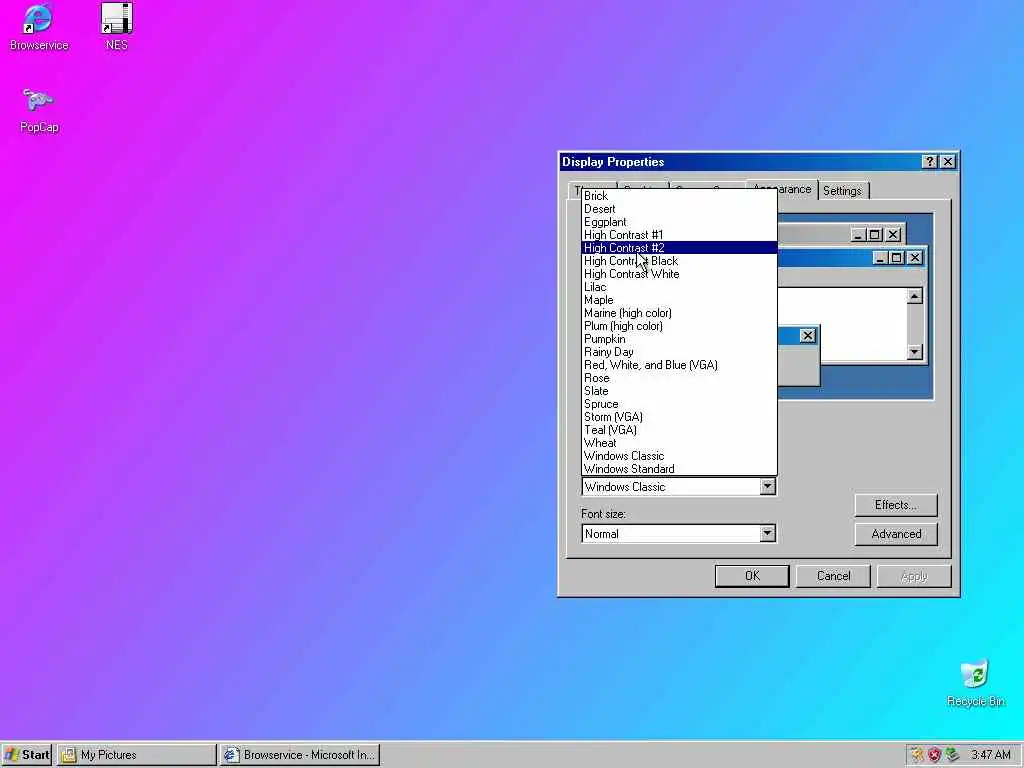Choose Wheat color scheme

[x=679, y=443]
